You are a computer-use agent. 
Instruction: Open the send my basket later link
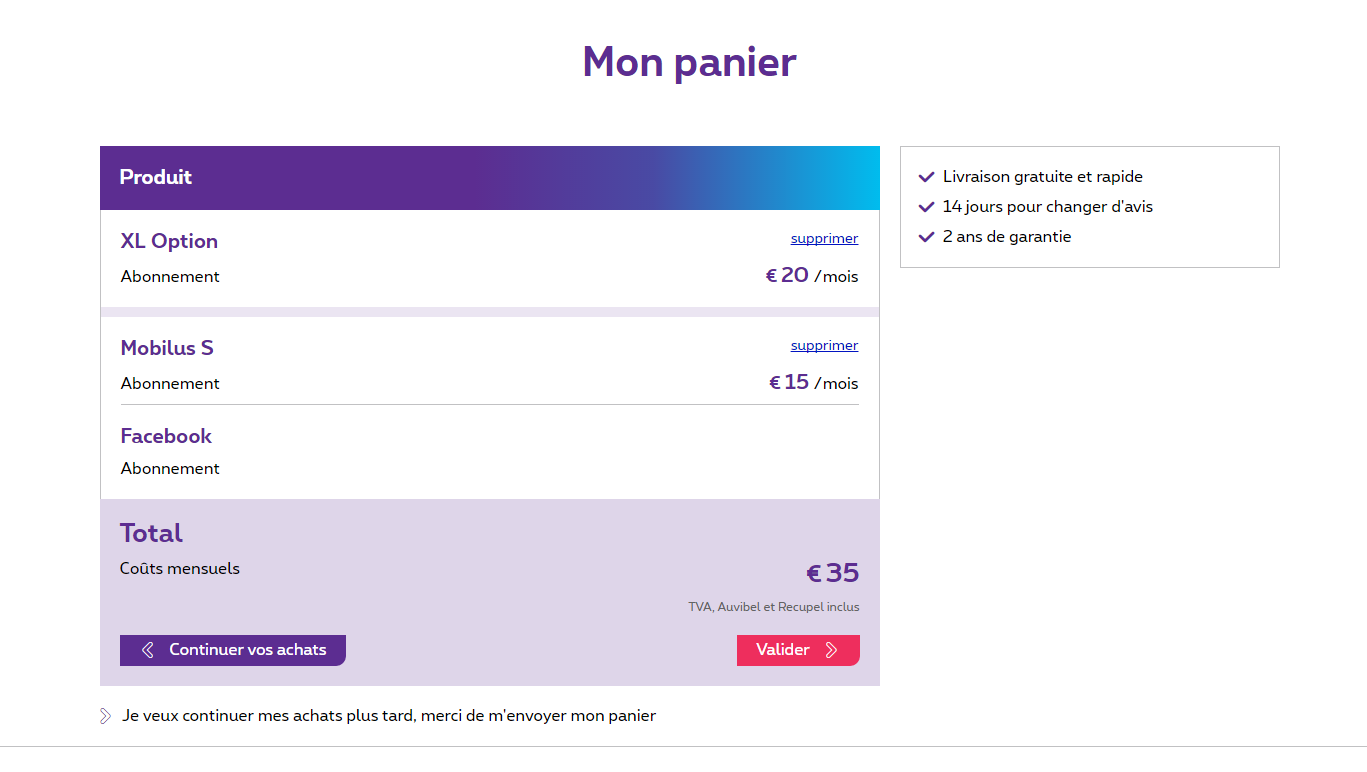click(389, 716)
